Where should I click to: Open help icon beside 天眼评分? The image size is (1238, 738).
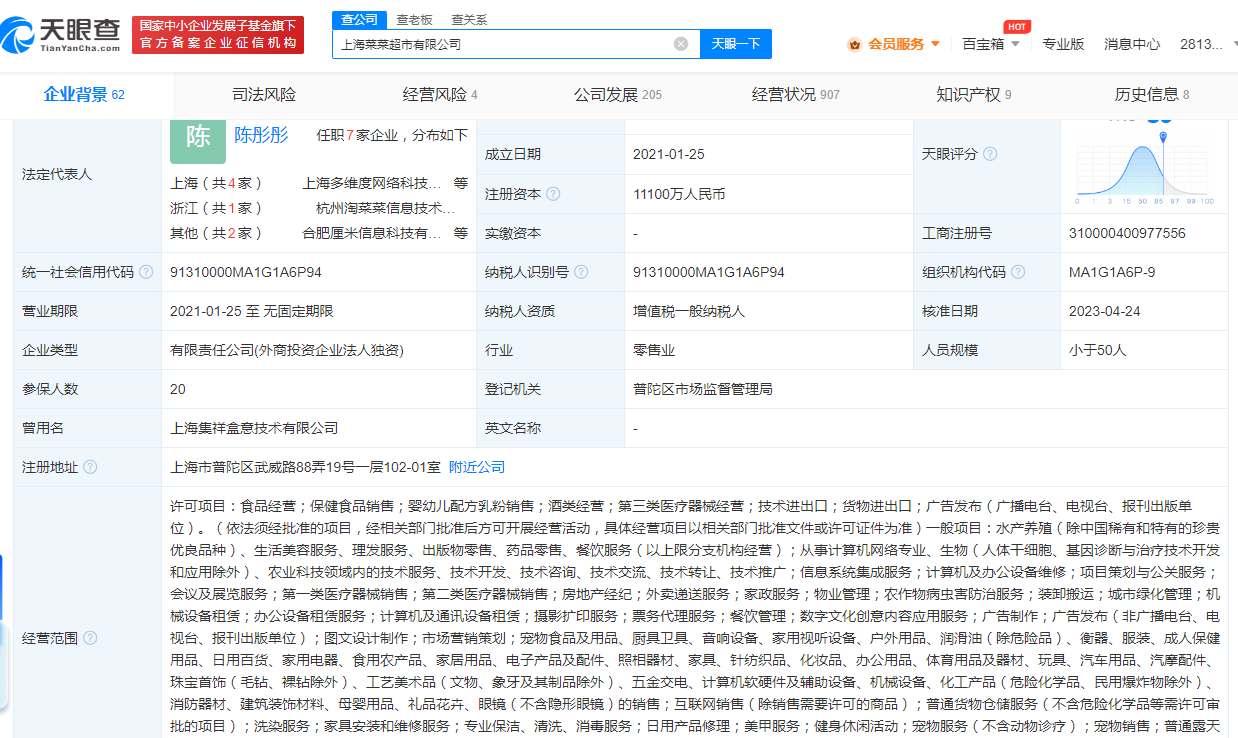click(990, 154)
